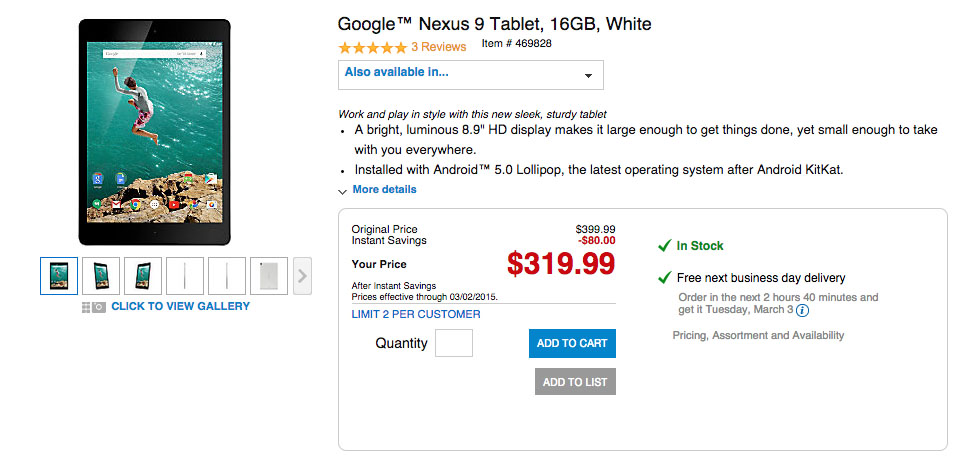Viewport: 961px width, 461px height.
Task: Open the 3 Reviews link
Action: pyautogui.click(x=438, y=47)
